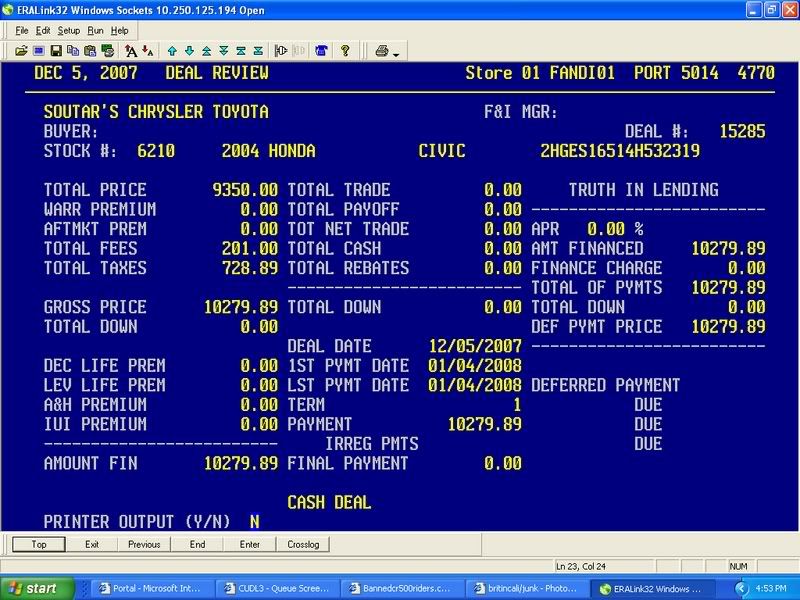Click the connect plug icon
Screen dimensions: 800x600
point(281,50)
